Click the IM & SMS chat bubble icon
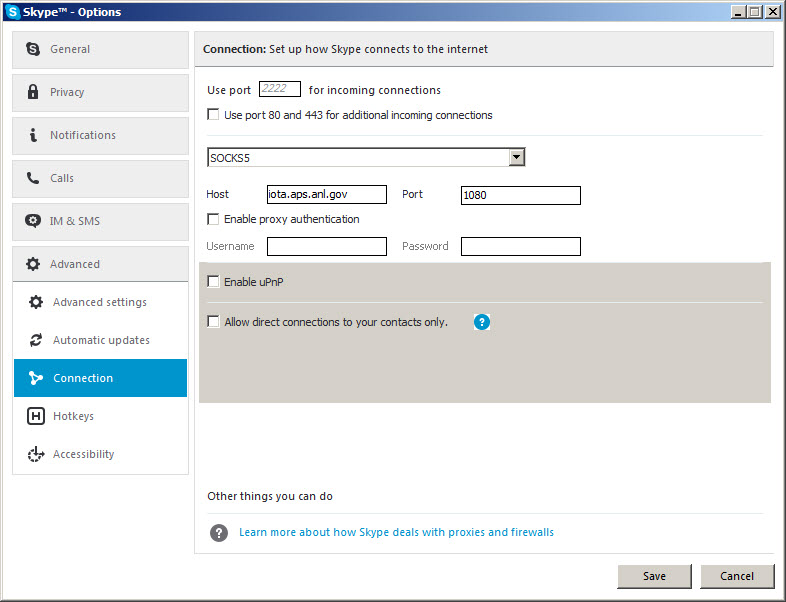 pos(33,221)
